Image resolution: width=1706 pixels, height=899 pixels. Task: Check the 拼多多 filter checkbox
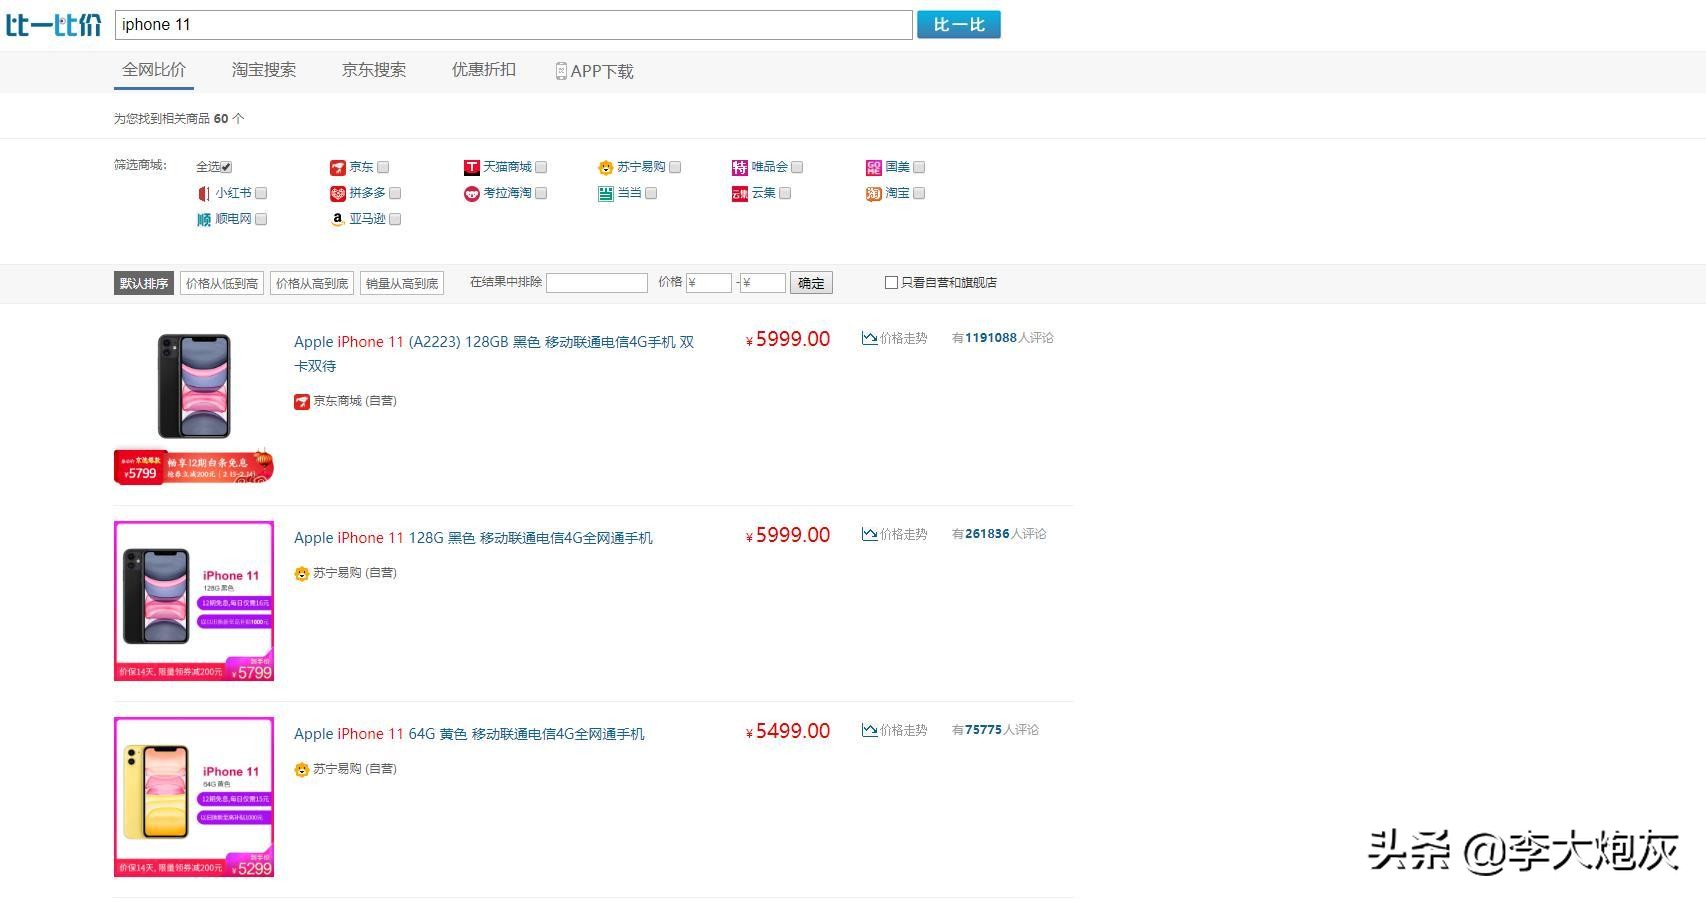(395, 193)
